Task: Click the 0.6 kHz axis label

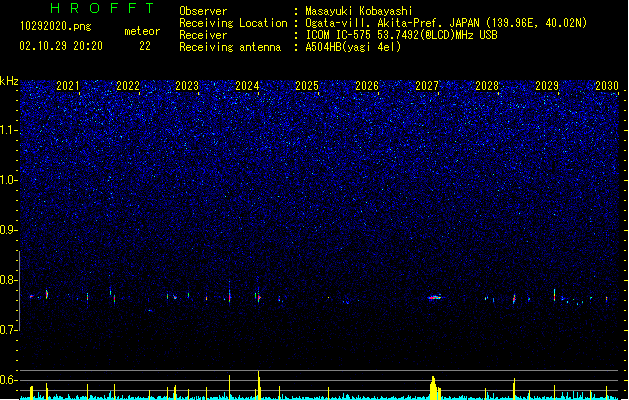Action: coord(8,380)
